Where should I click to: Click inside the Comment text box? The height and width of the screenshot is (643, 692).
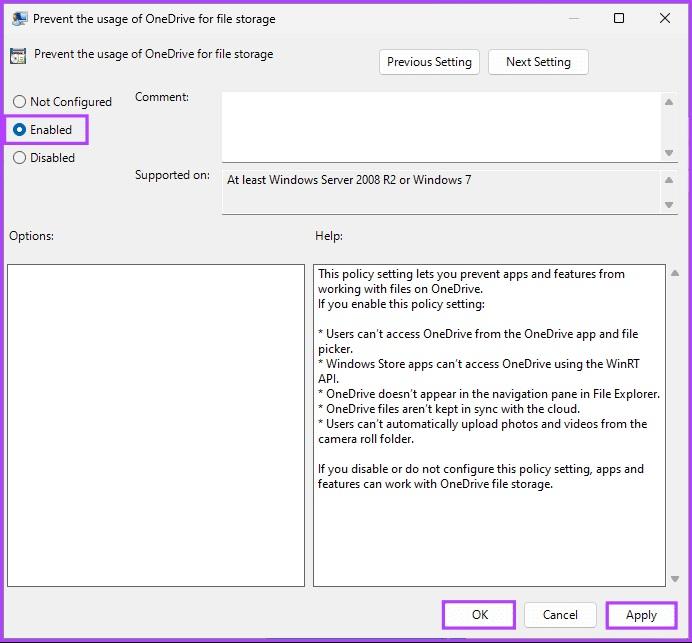pos(441,127)
